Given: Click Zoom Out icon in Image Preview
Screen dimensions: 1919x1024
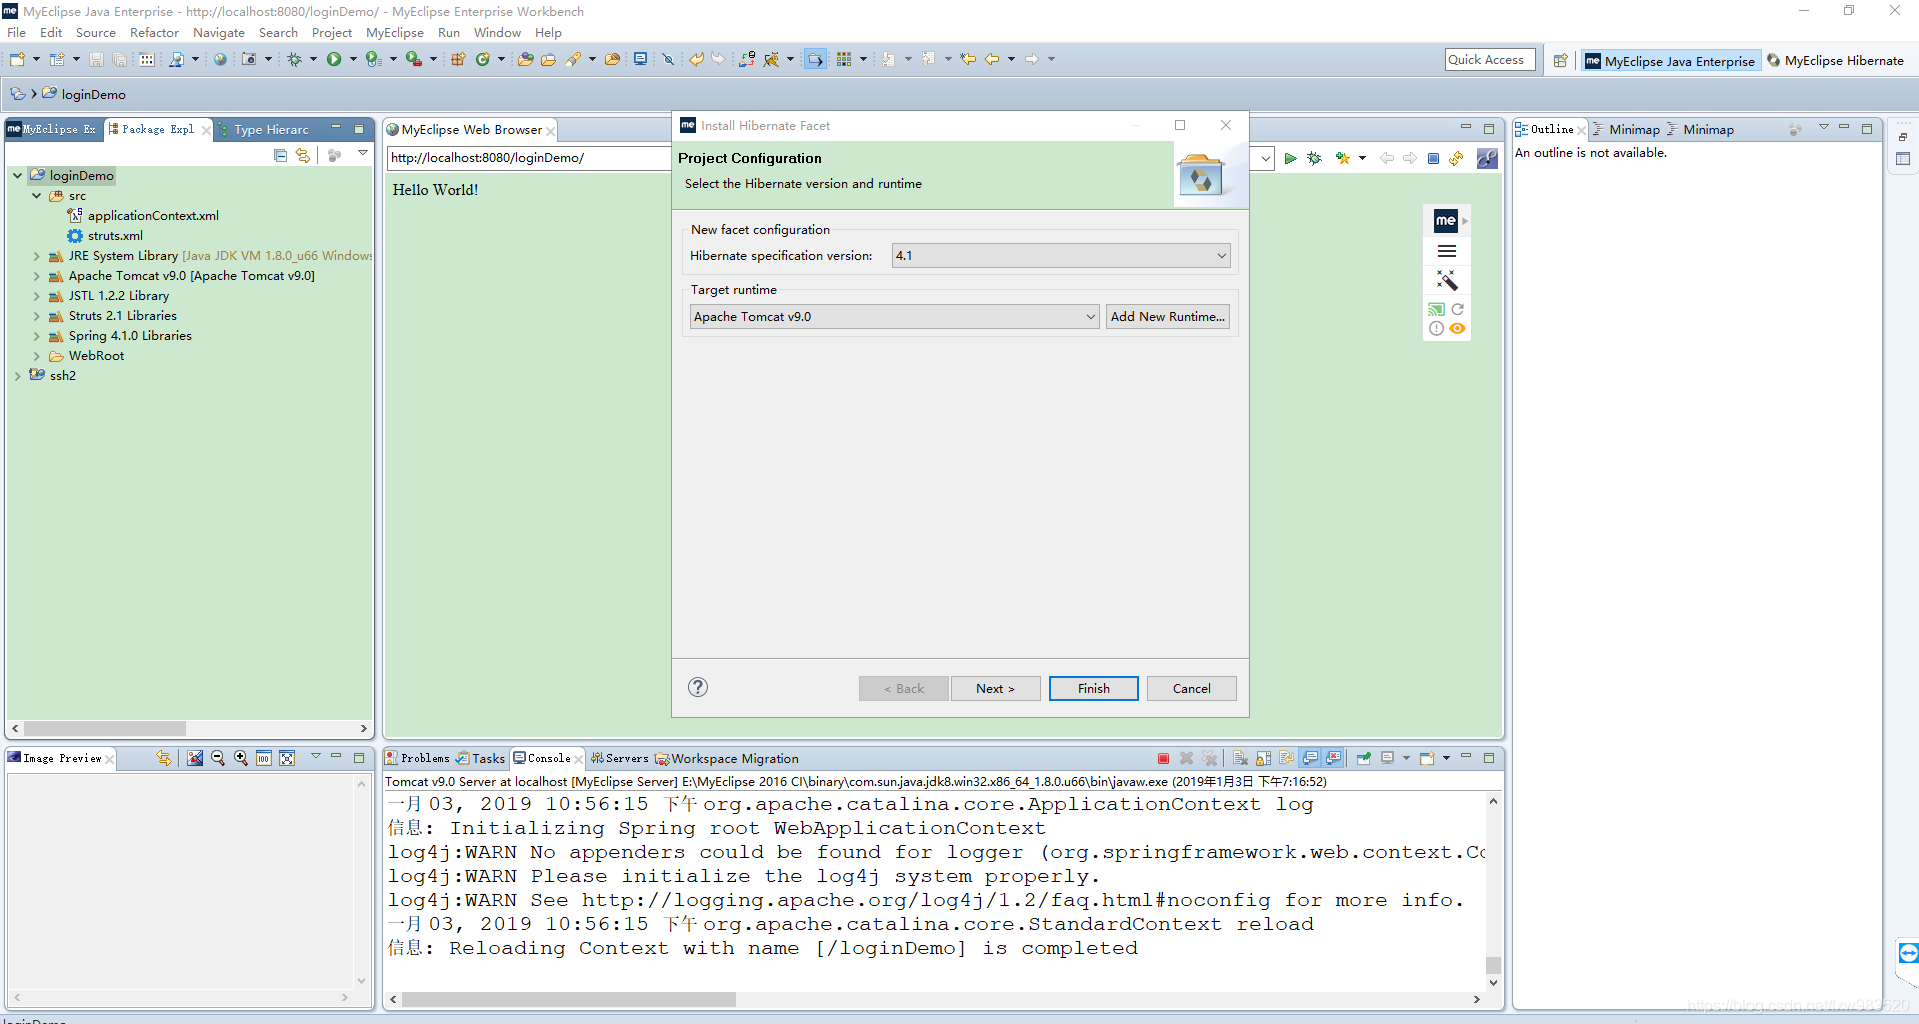Looking at the screenshot, I should point(218,758).
